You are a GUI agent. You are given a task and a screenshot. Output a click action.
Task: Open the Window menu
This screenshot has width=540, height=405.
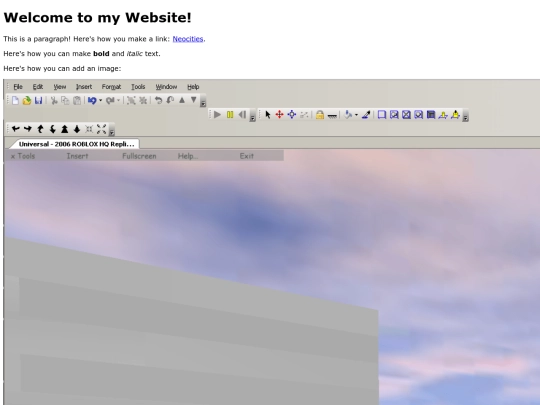point(166,87)
